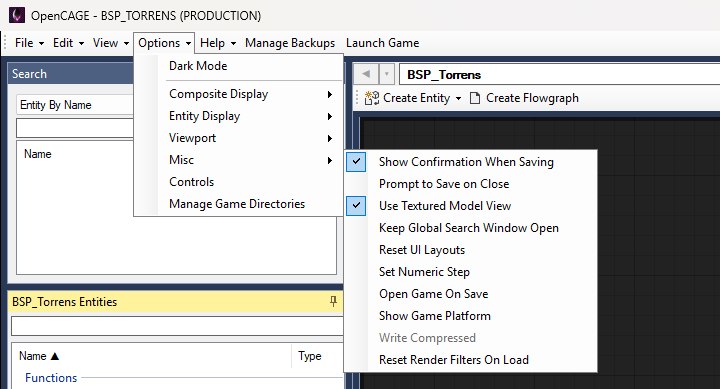The image size is (720, 389).
Task: Expand Composite Display submenu
Action: (x=239, y=94)
